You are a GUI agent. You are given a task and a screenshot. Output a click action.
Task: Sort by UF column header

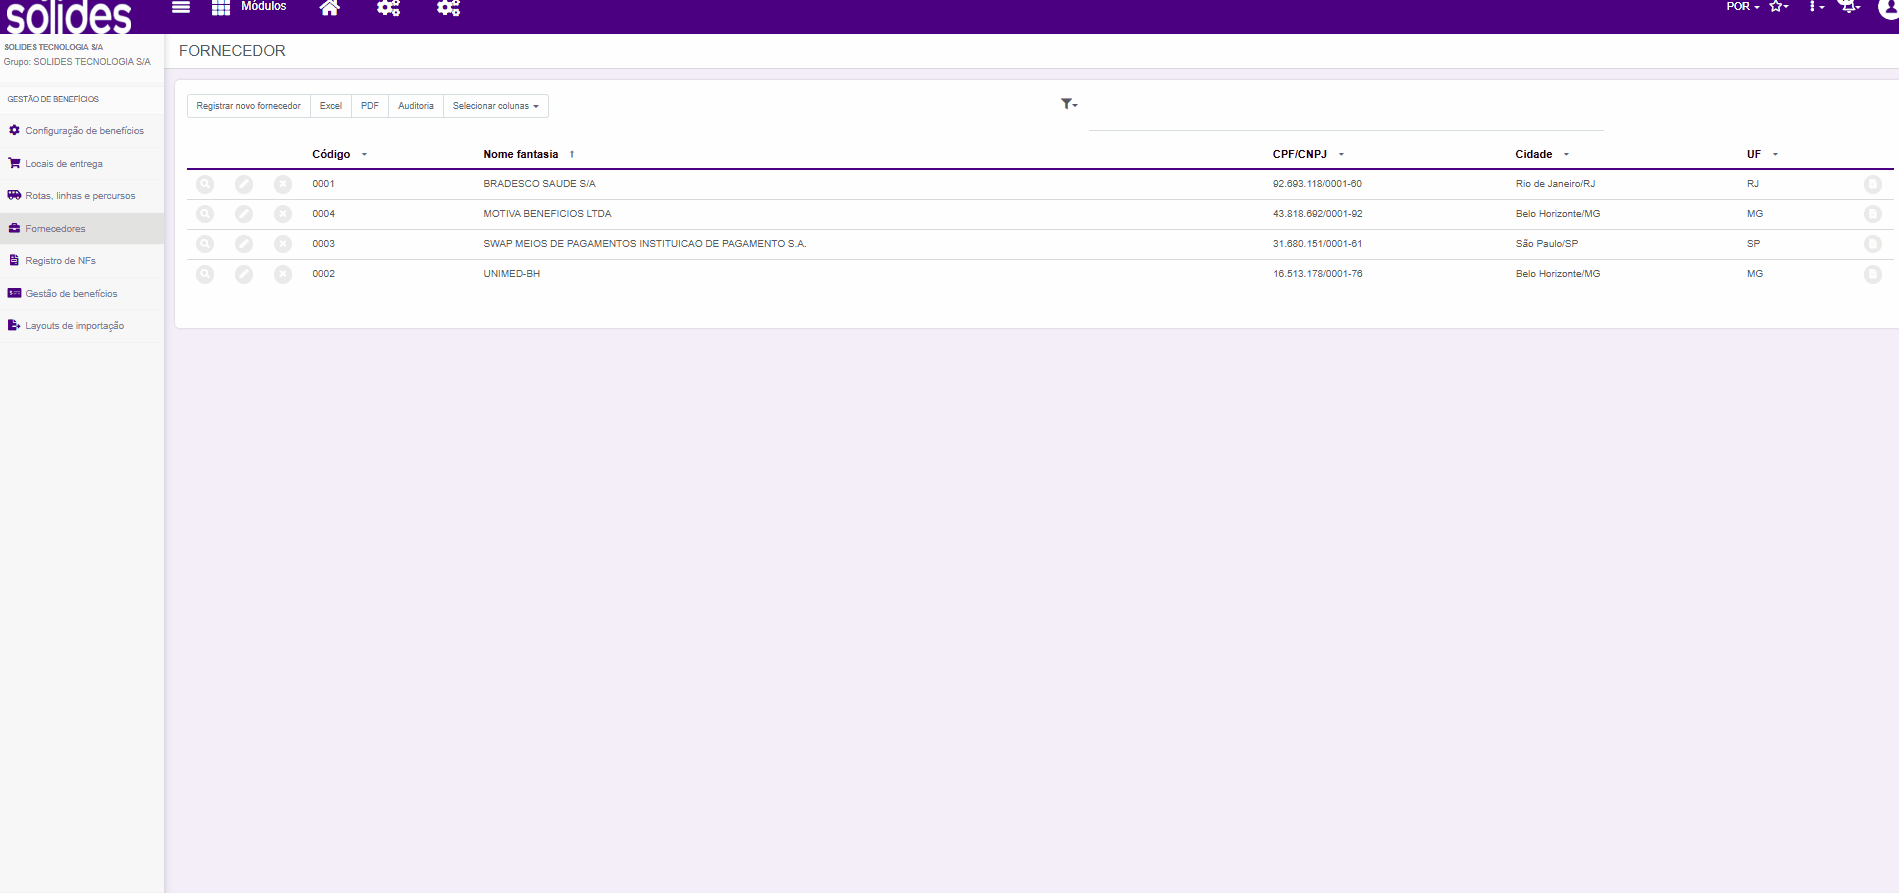(1762, 154)
